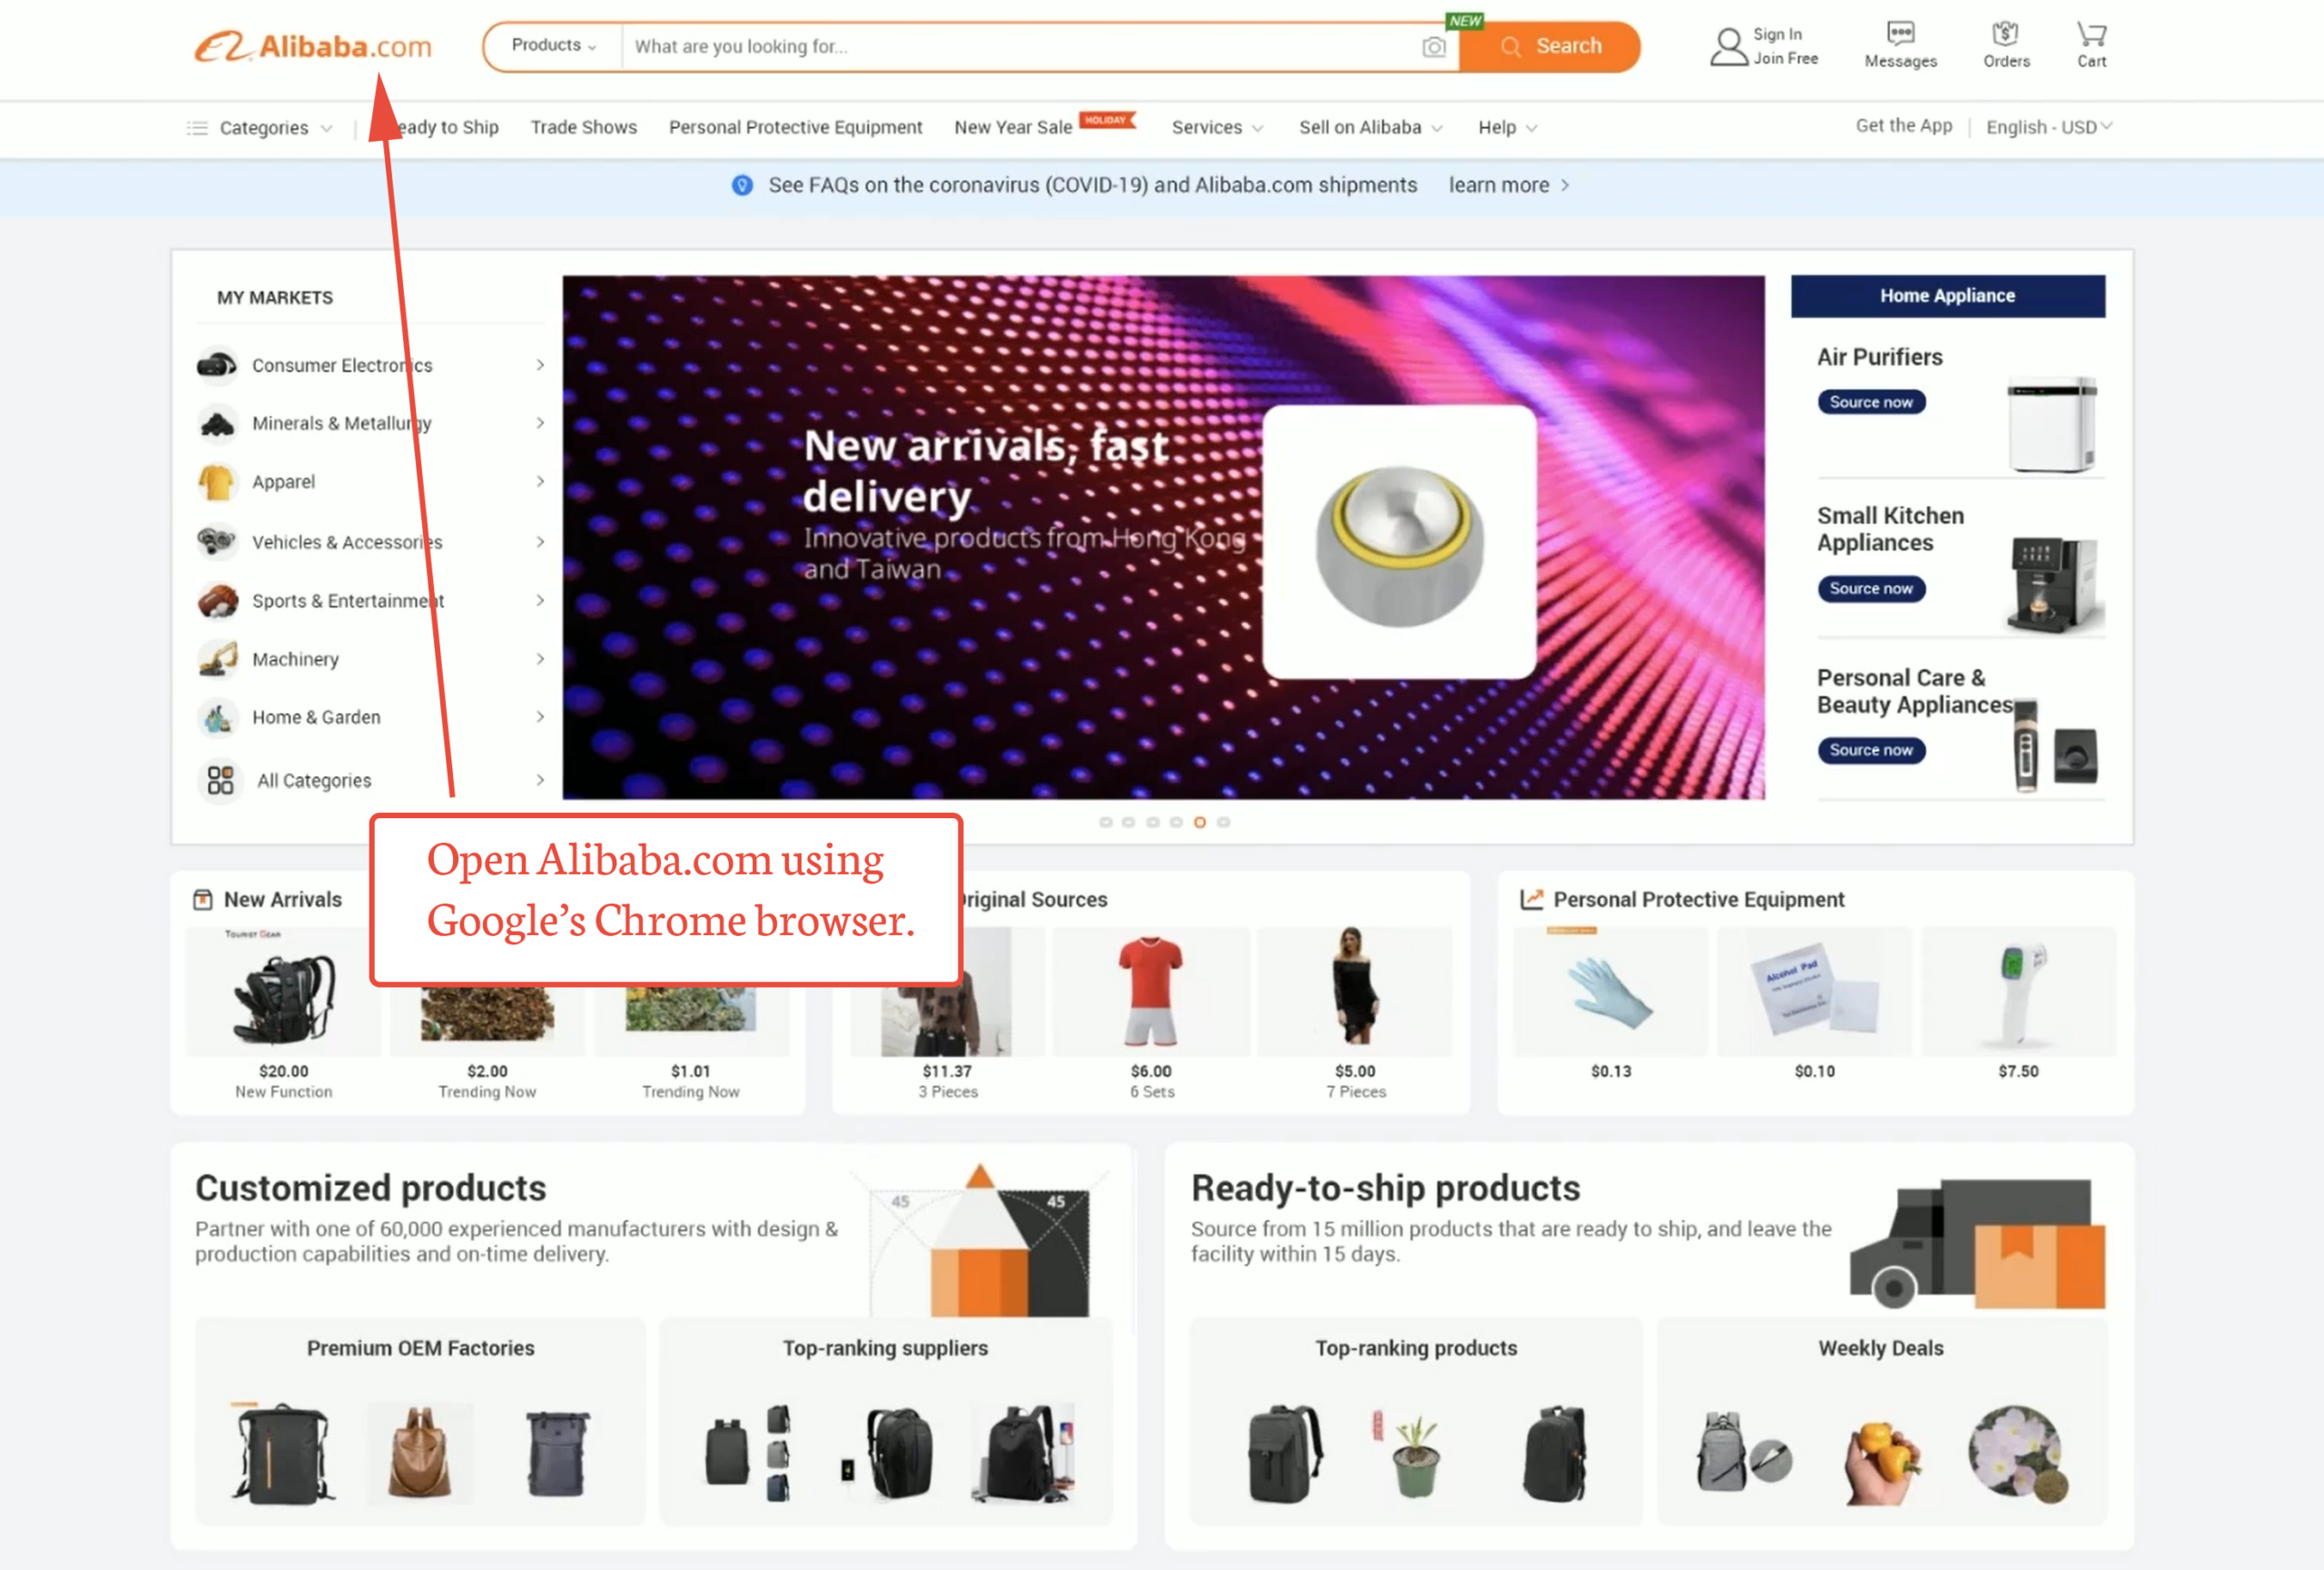
Task: Click the camera image search icon
Action: click(1434, 47)
